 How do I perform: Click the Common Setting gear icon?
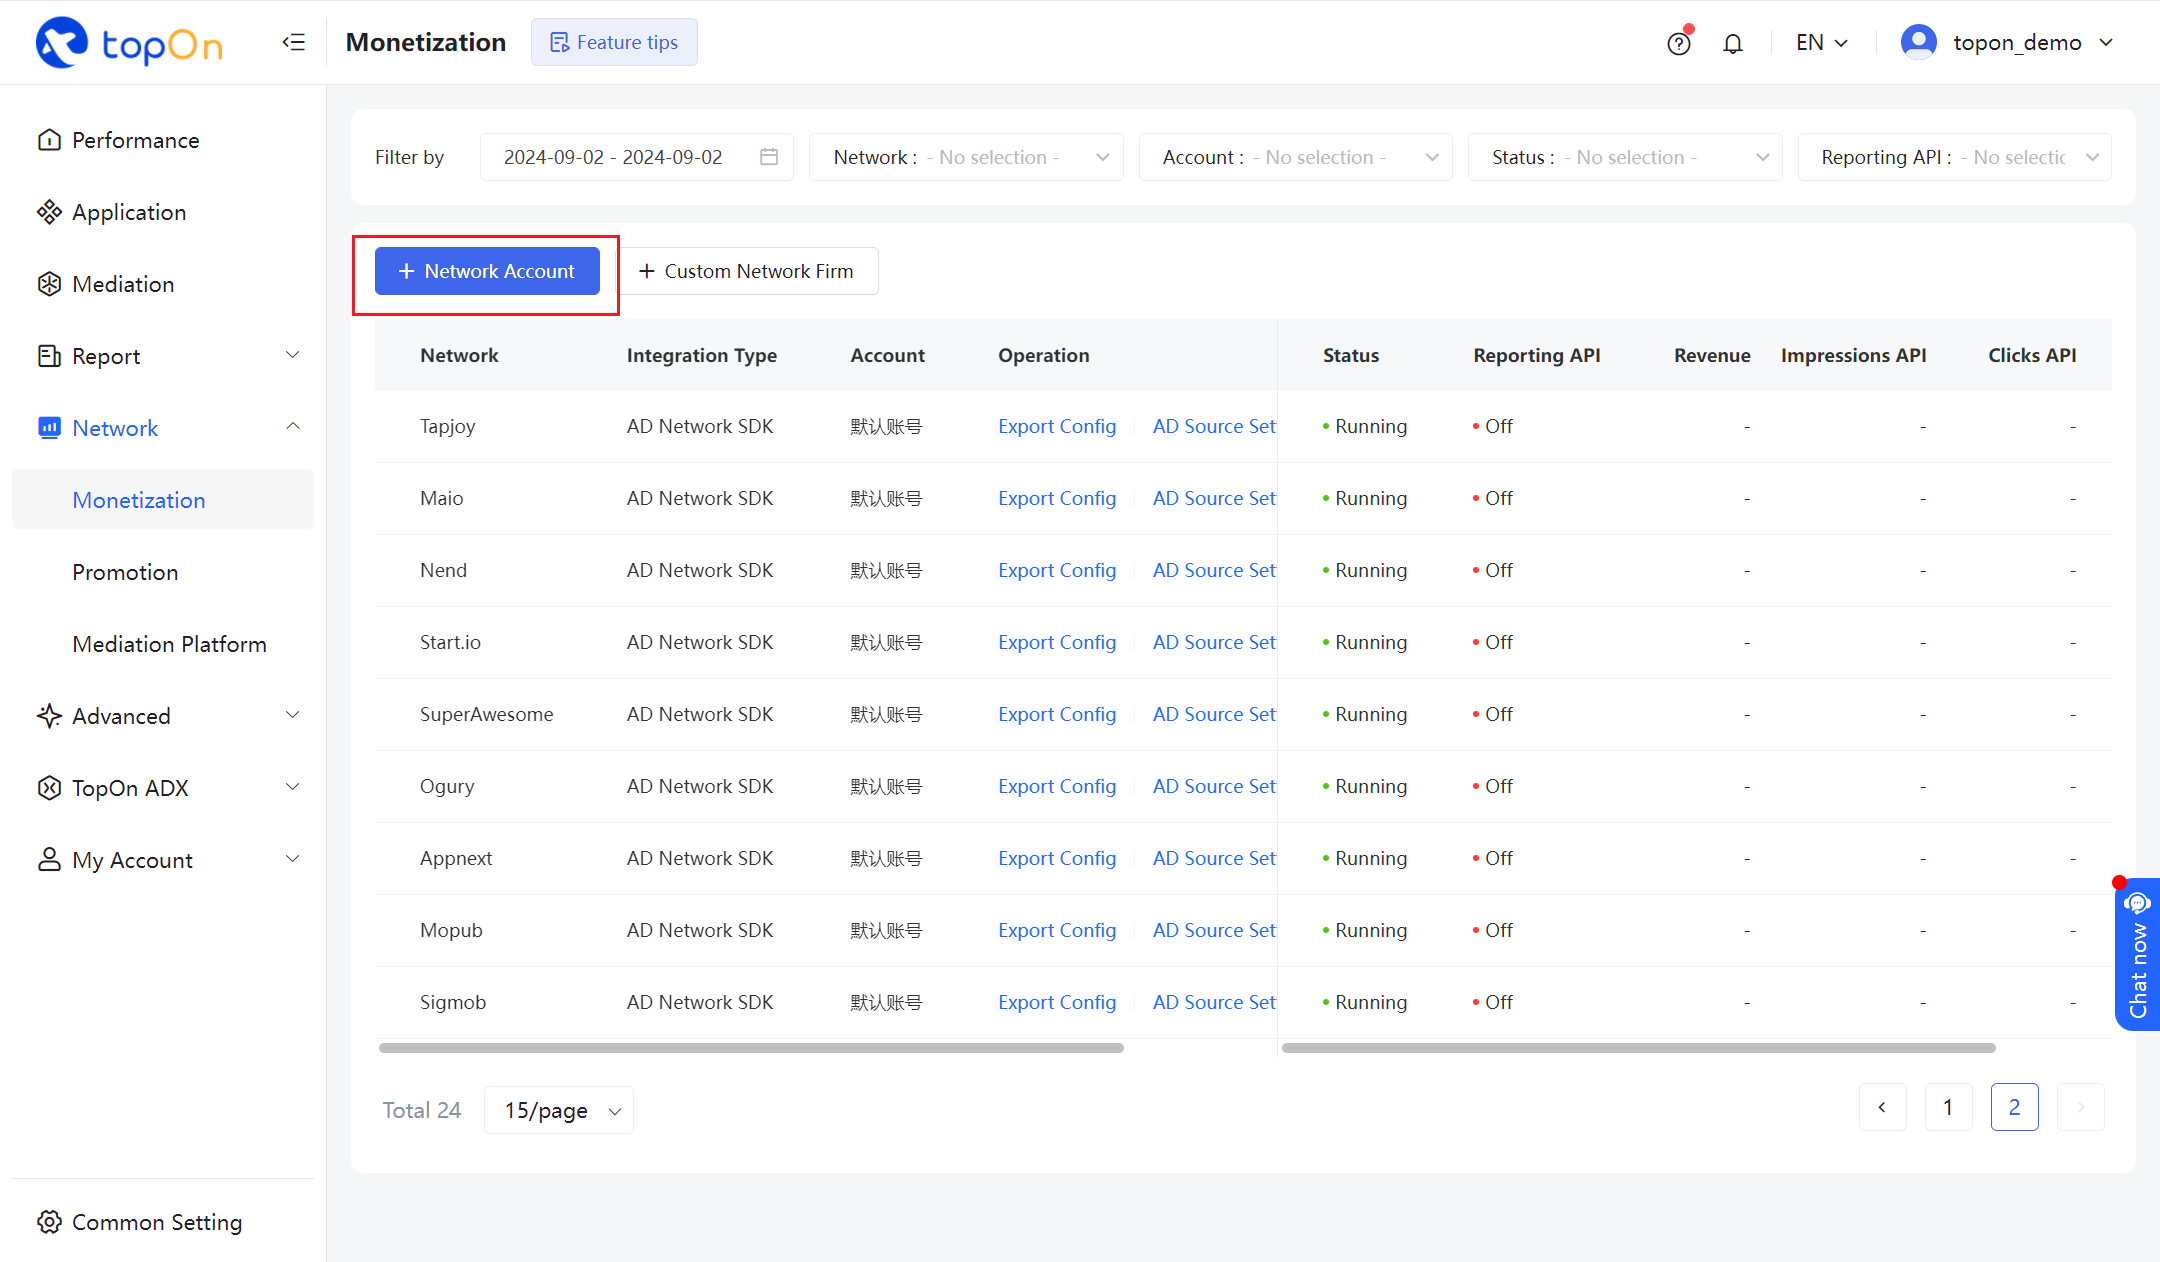(x=49, y=1222)
